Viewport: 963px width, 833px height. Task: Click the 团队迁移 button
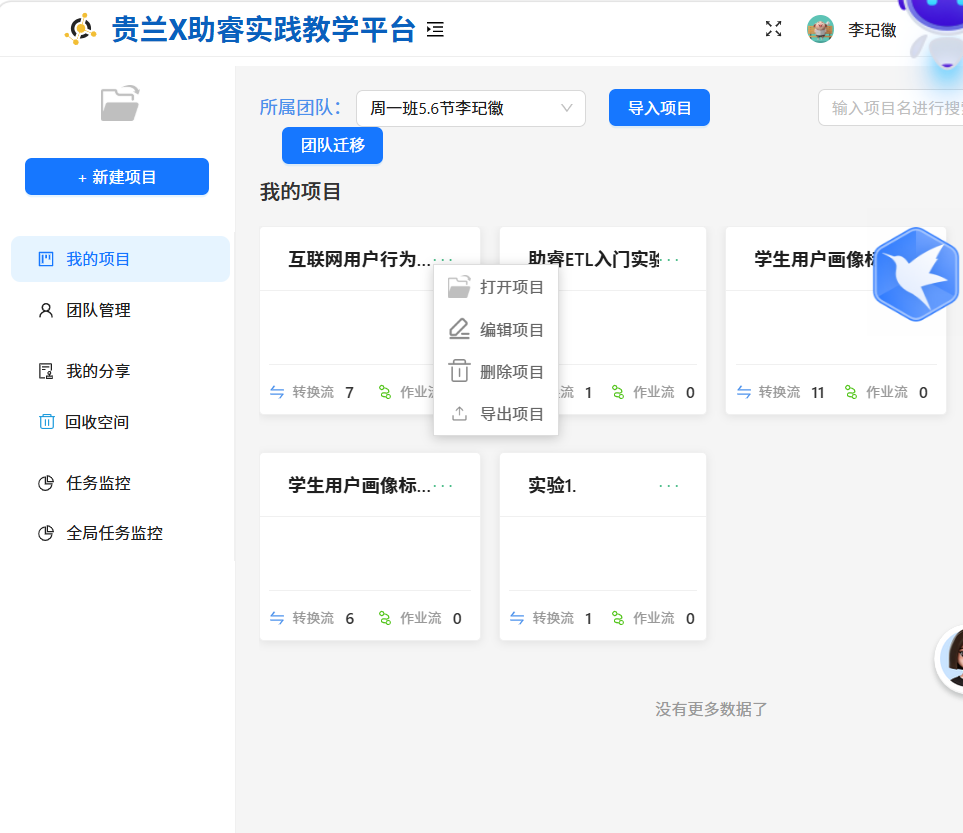pyautogui.click(x=332, y=145)
